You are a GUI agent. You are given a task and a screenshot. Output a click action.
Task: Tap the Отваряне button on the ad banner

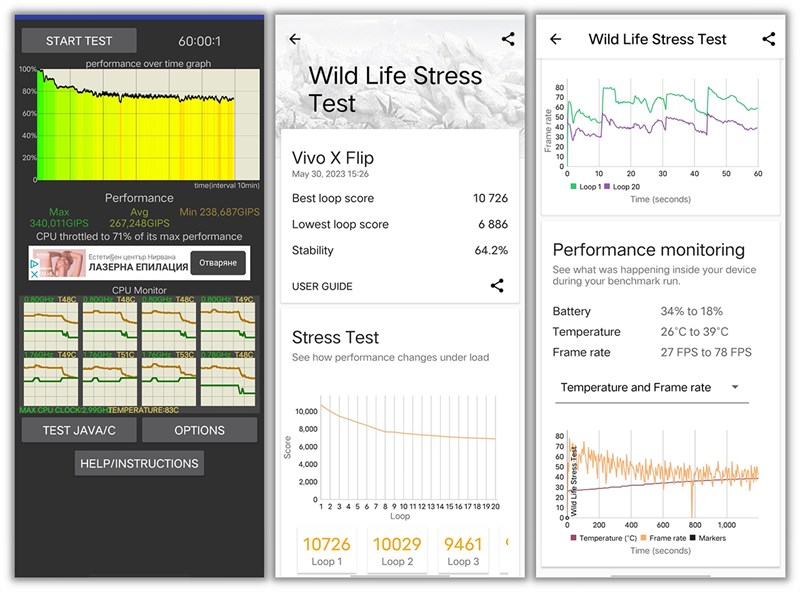coord(219,261)
